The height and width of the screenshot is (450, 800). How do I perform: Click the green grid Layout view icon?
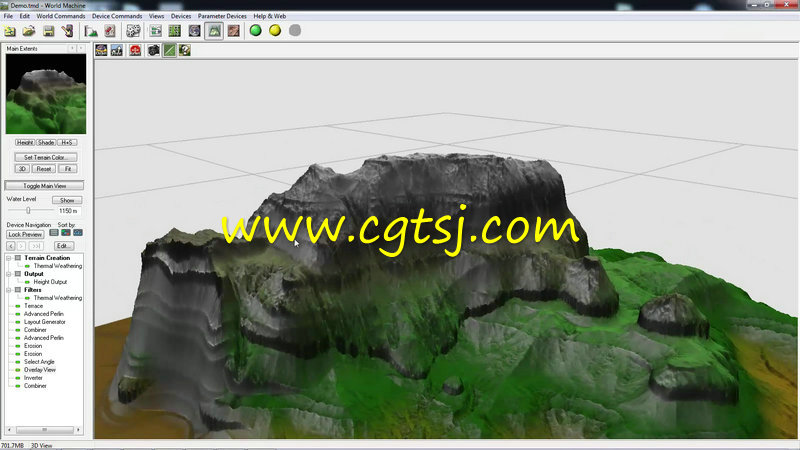(x=175, y=31)
